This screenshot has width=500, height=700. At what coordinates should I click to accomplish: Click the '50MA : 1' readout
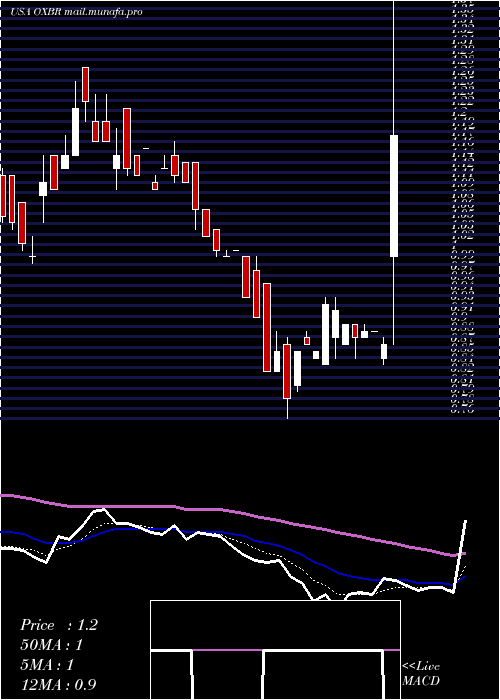[x=51, y=645]
